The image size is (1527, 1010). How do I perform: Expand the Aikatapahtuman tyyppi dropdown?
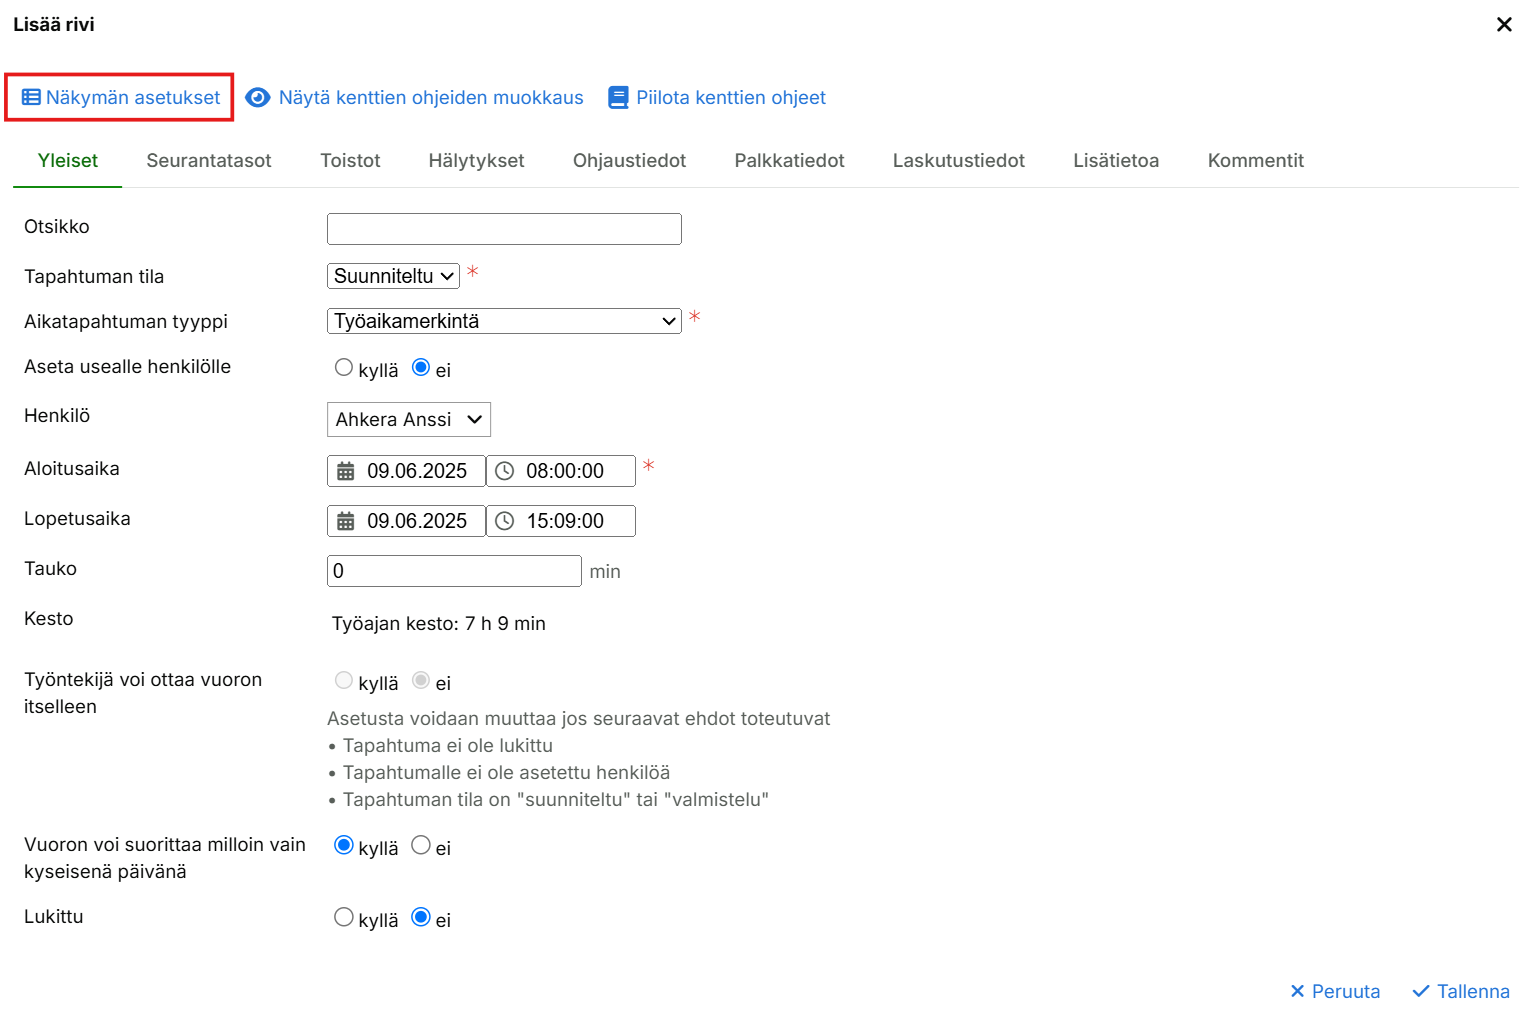coord(504,321)
